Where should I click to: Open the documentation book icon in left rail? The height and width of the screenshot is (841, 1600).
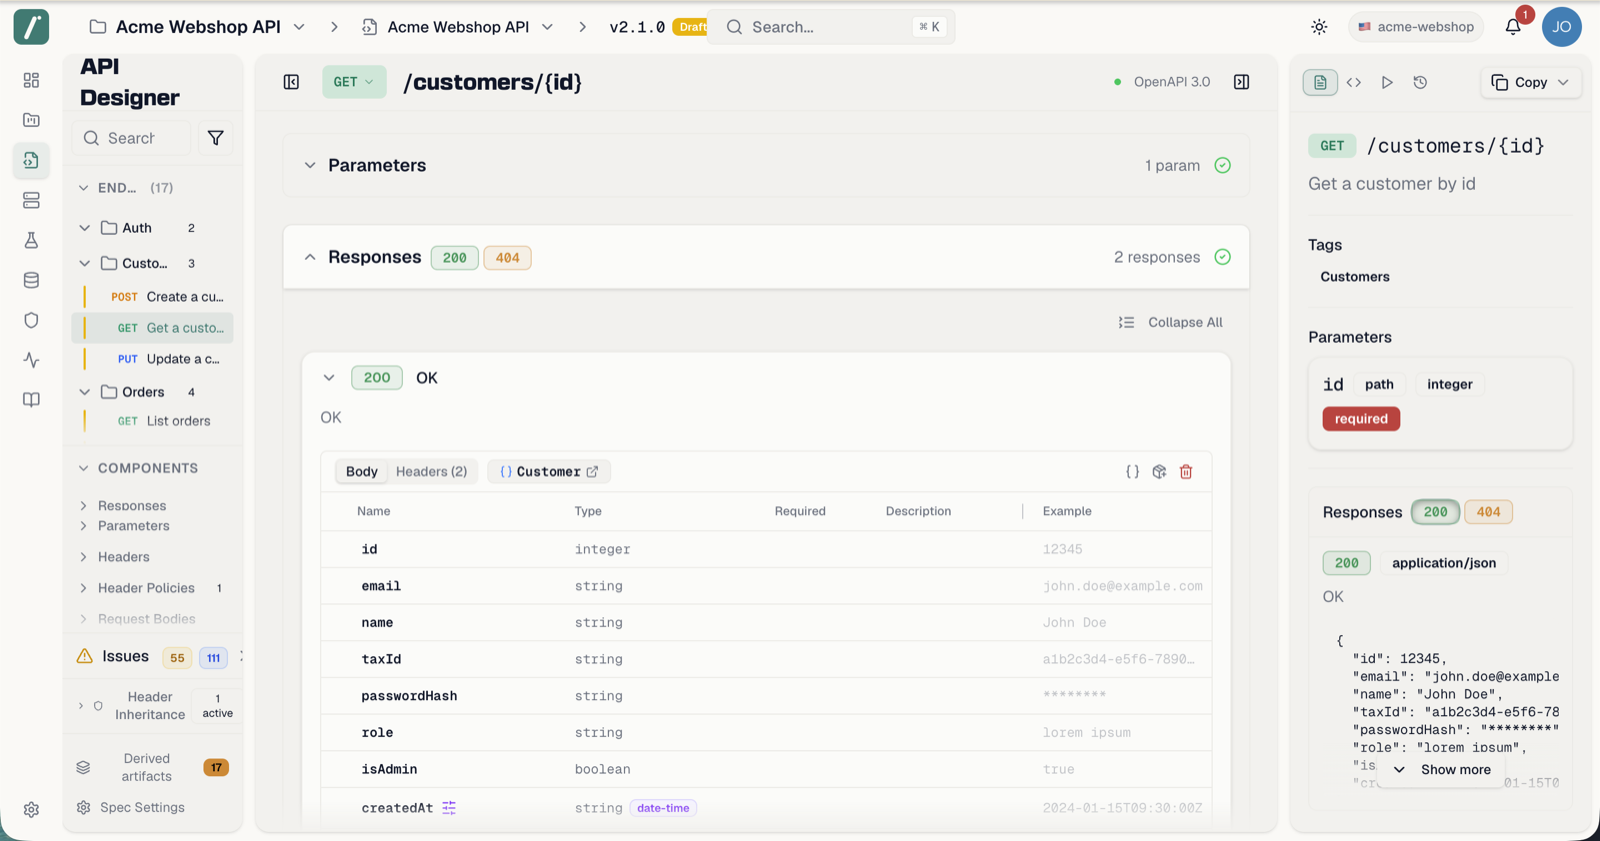coord(31,400)
